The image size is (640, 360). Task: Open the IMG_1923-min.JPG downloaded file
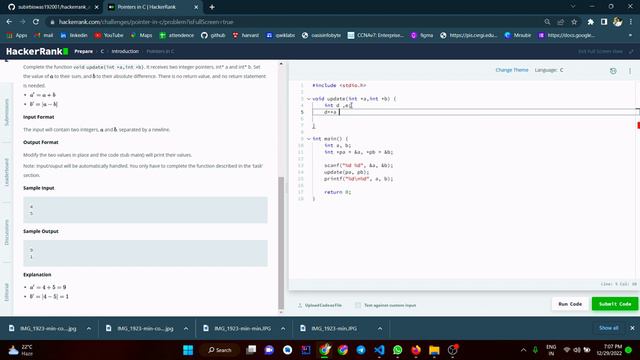[x=334, y=328]
